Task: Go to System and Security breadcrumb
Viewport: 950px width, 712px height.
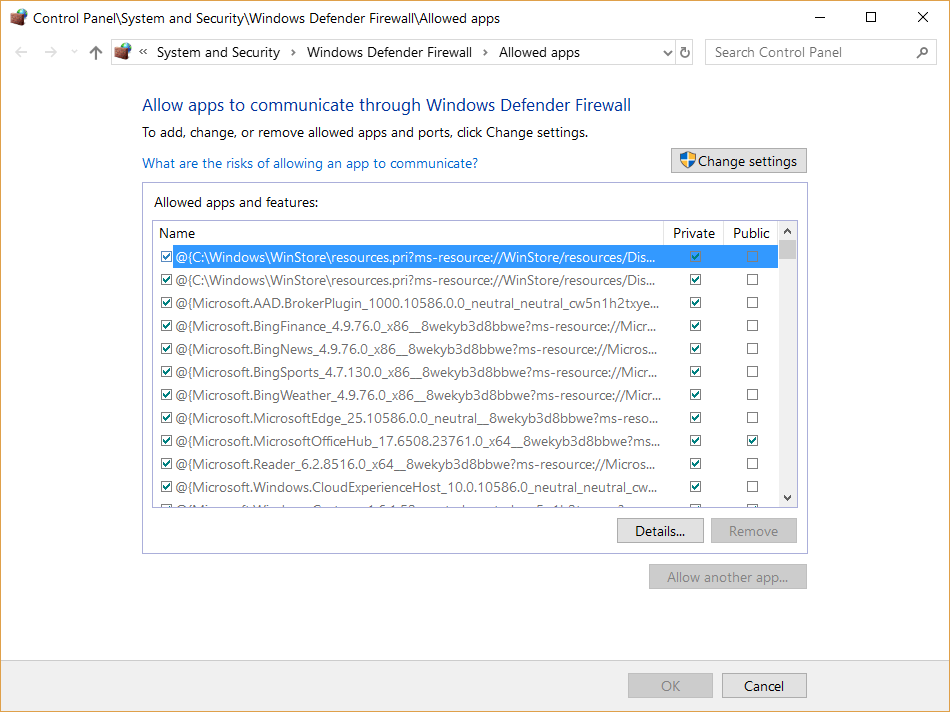Action: [218, 53]
